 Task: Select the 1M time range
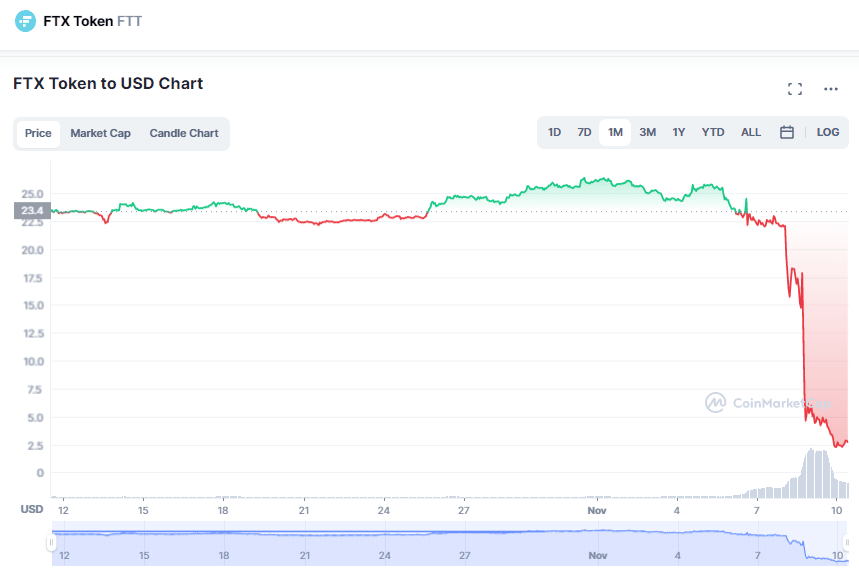click(x=615, y=133)
